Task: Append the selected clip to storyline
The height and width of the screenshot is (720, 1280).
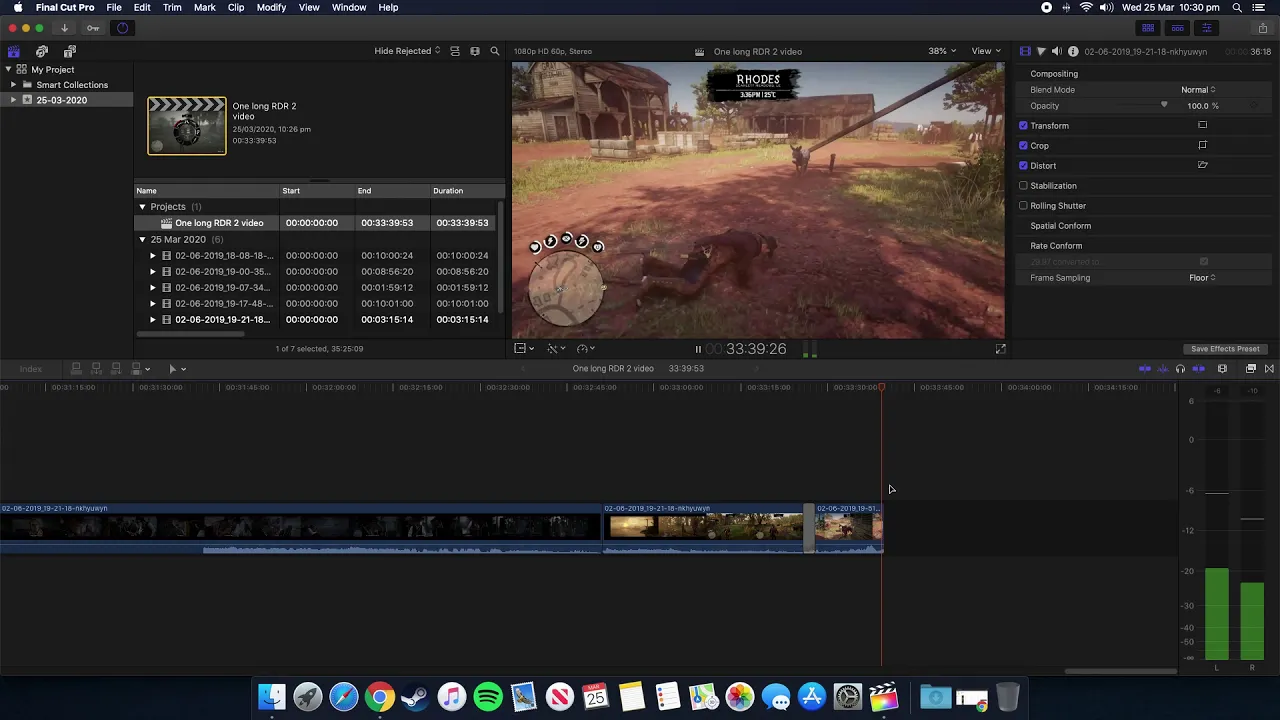Action: [x=116, y=369]
